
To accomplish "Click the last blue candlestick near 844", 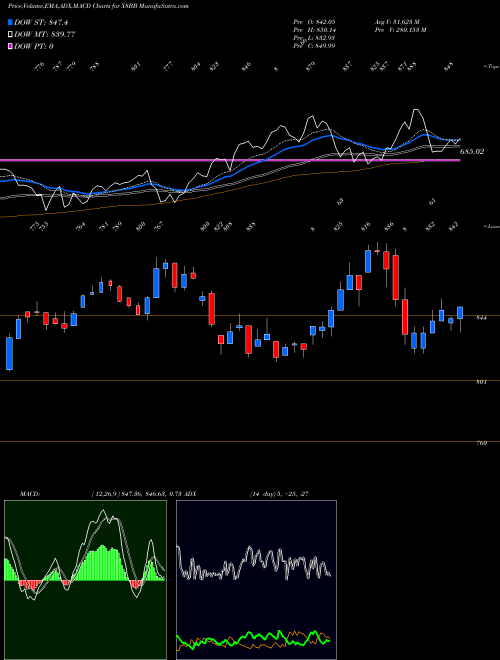I will tap(460, 313).
